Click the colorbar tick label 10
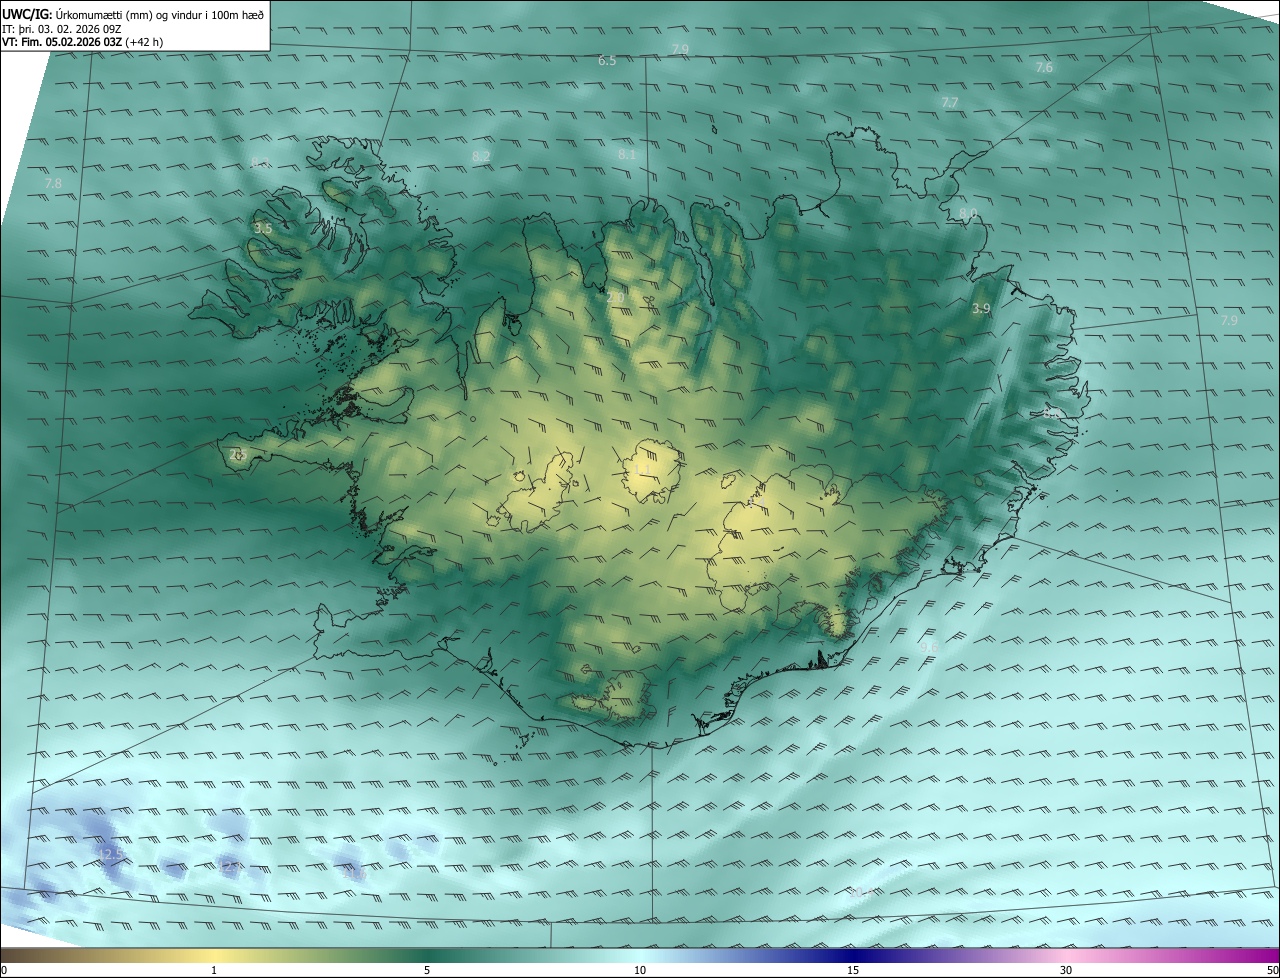1280x978 pixels. pos(640,970)
